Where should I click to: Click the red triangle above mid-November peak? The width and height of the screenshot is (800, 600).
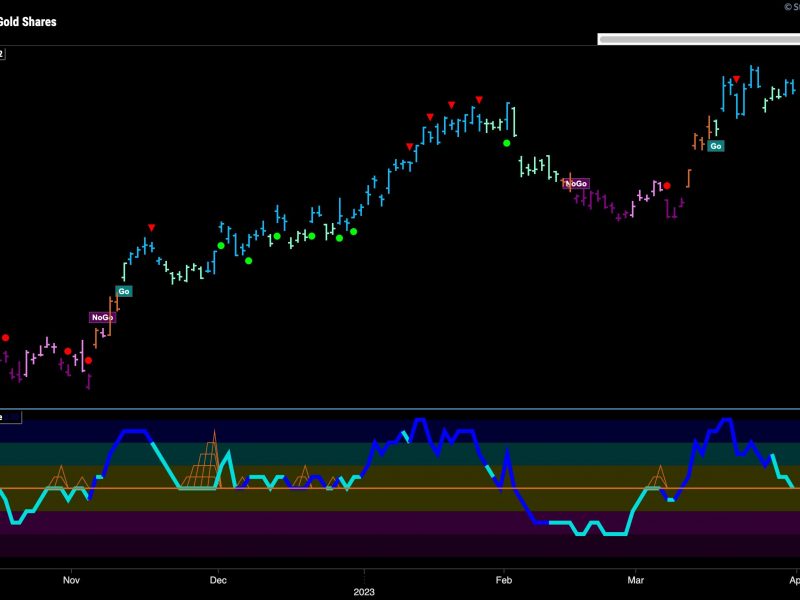(x=152, y=228)
